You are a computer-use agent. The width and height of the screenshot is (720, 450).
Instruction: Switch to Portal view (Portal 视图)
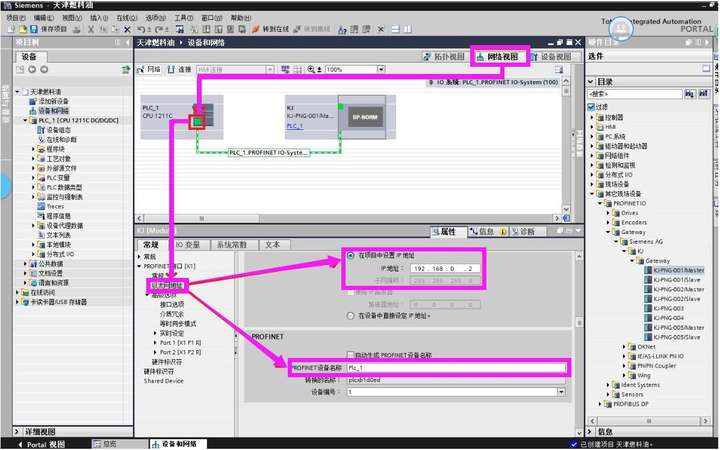pyautogui.click(x=41, y=444)
